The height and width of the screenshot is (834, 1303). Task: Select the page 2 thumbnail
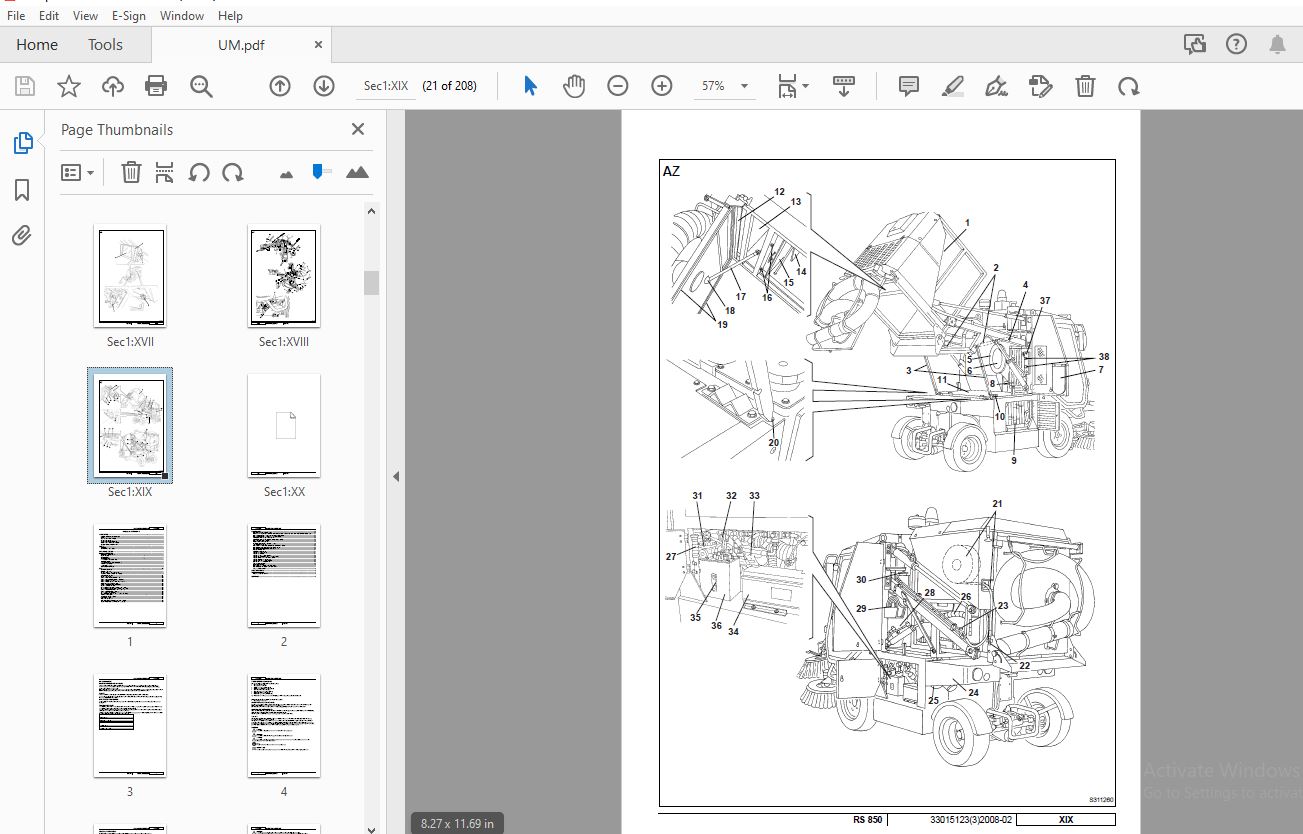[x=284, y=575]
